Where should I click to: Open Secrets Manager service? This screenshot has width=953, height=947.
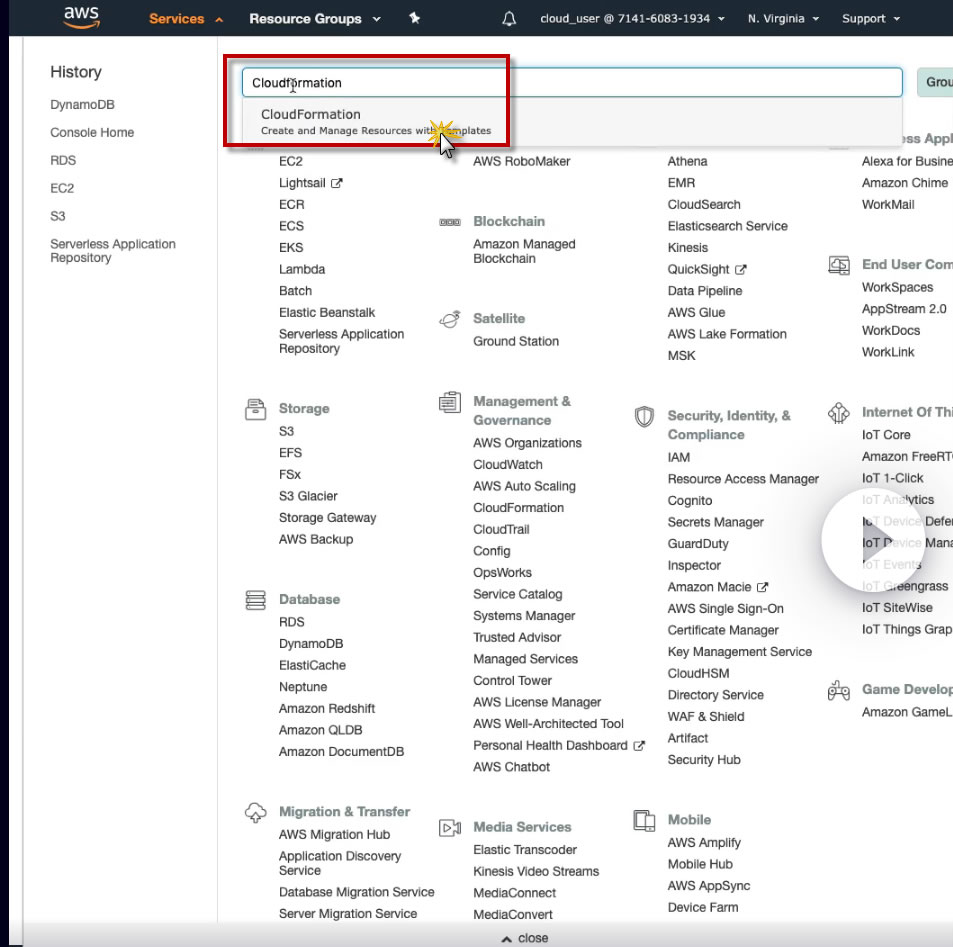(715, 522)
